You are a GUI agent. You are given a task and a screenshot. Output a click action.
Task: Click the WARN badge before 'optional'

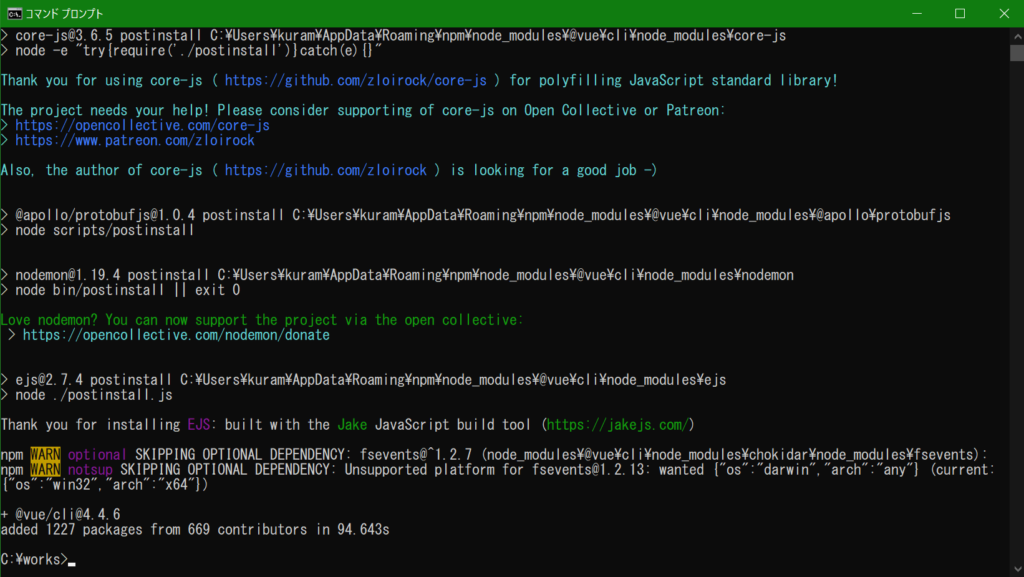45,455
